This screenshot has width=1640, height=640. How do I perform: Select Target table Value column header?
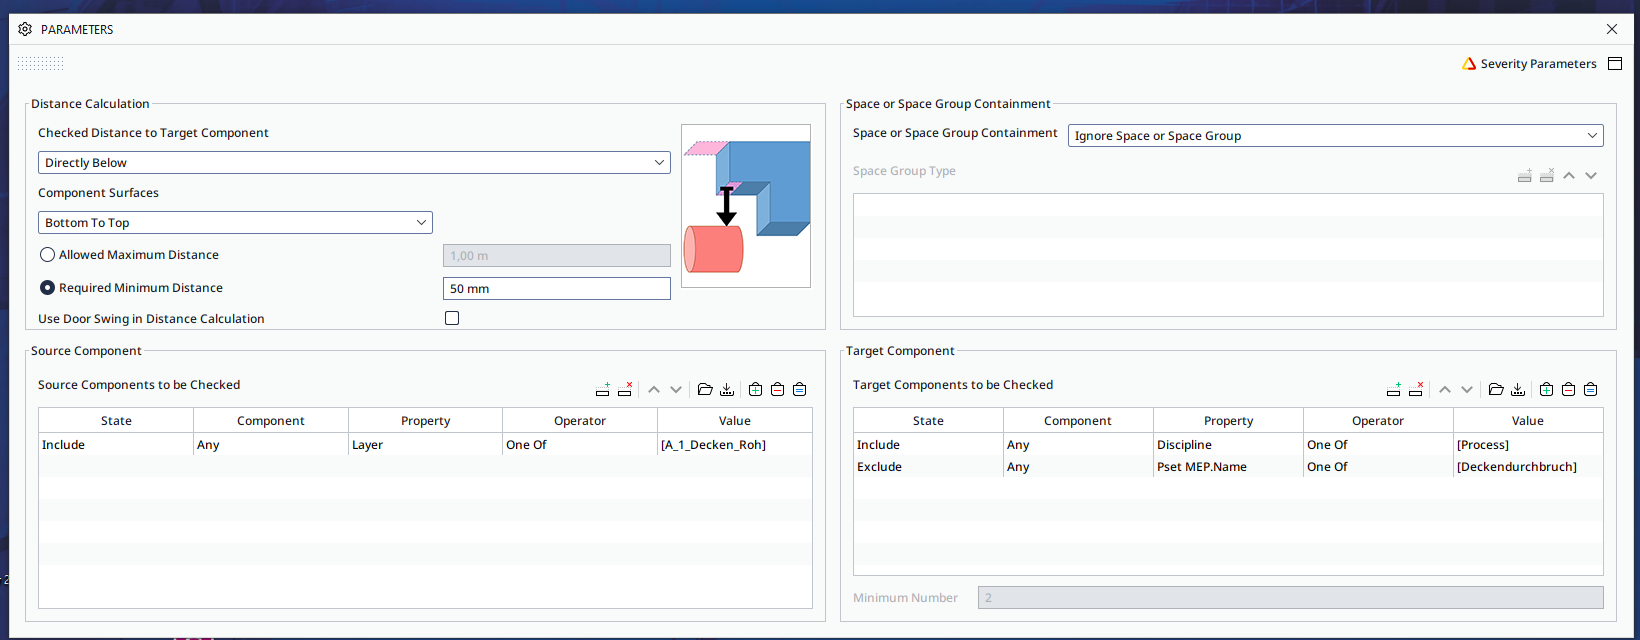(x=1528, y=420)
